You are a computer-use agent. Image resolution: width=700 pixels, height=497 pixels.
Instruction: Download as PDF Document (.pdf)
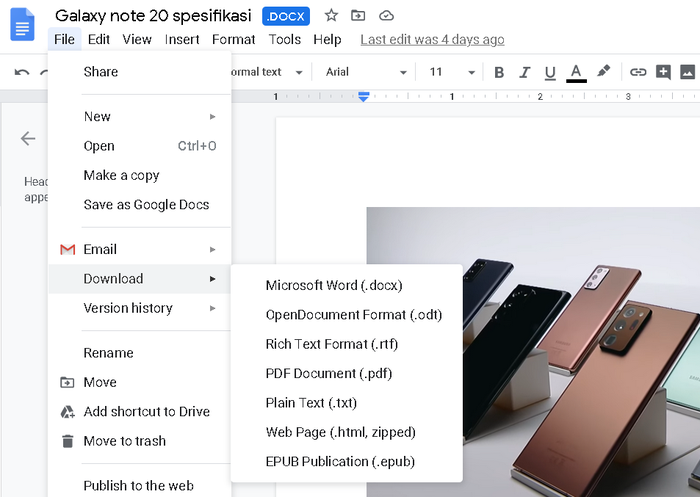tap(346, 373)
